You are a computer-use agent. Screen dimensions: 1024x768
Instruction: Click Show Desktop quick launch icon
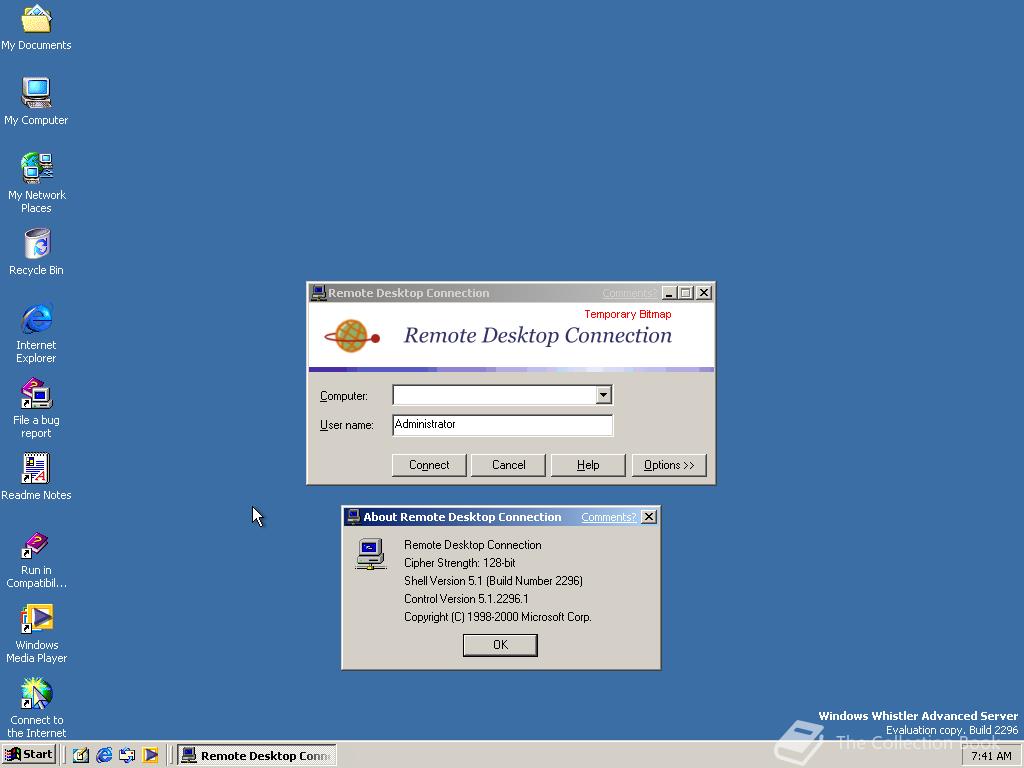pyautogui.click(x=127, y=755)
